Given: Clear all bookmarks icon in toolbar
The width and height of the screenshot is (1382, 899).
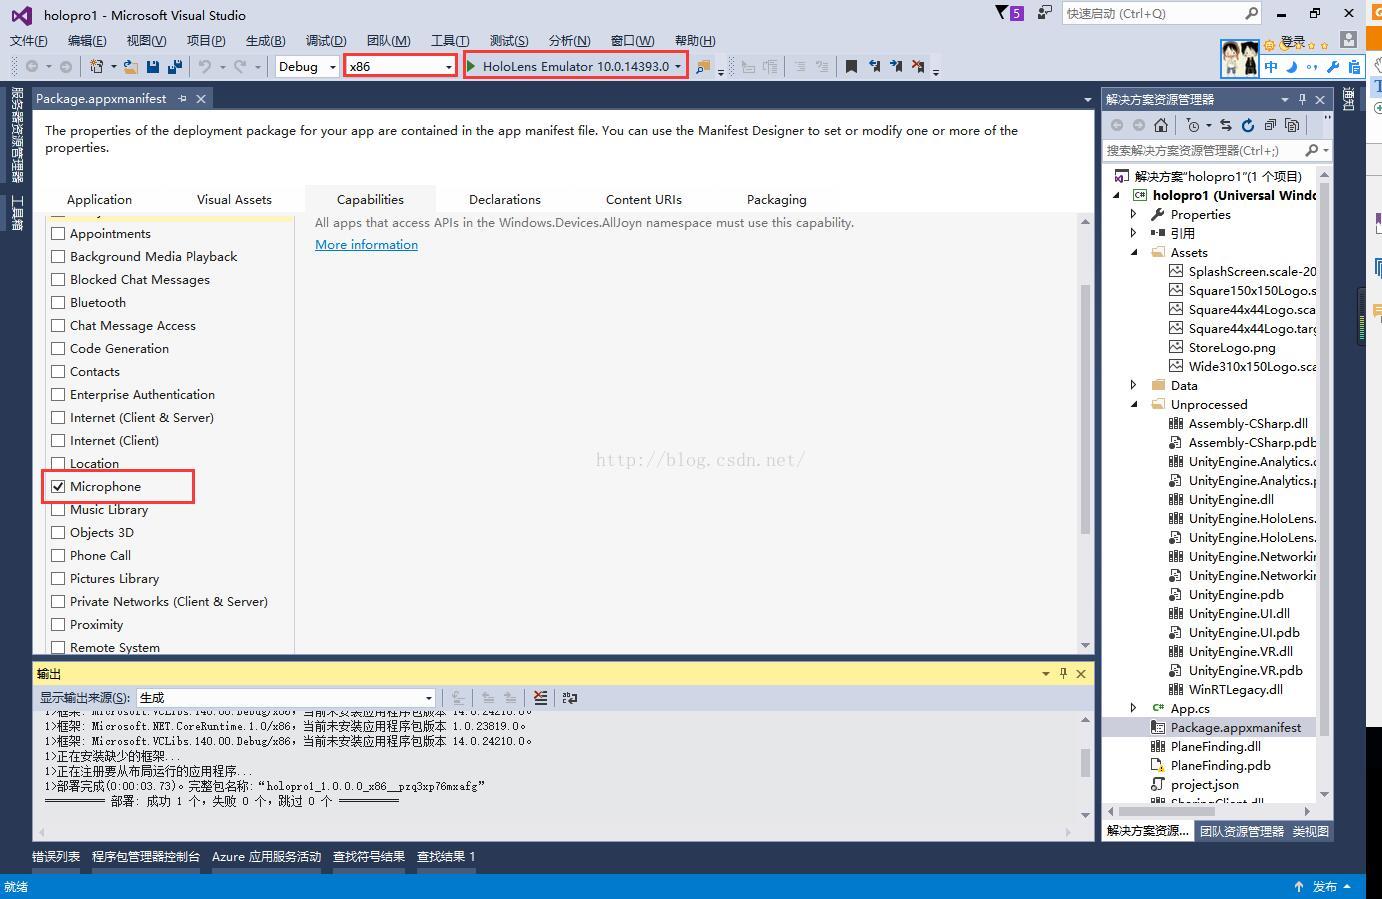Looking at the screenshot, I should point(918,66).
